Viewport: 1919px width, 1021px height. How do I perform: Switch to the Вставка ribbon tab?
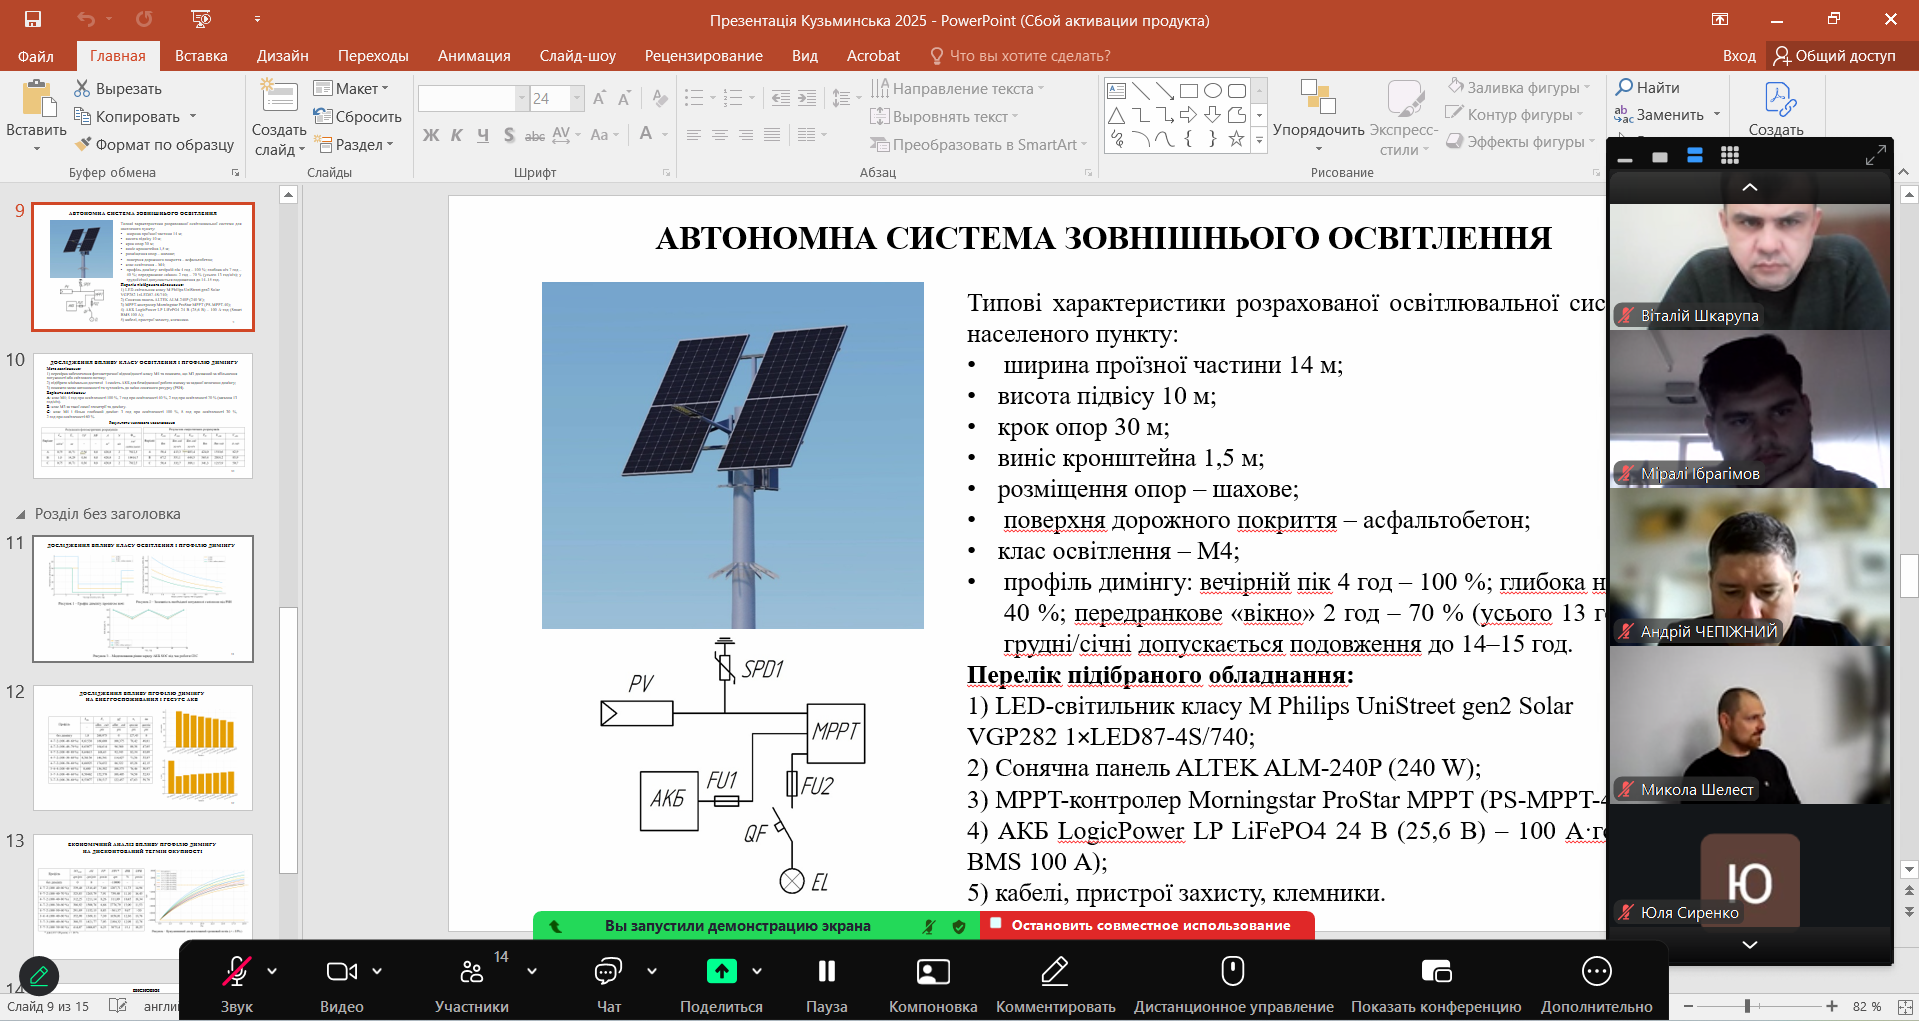point(201,56)
